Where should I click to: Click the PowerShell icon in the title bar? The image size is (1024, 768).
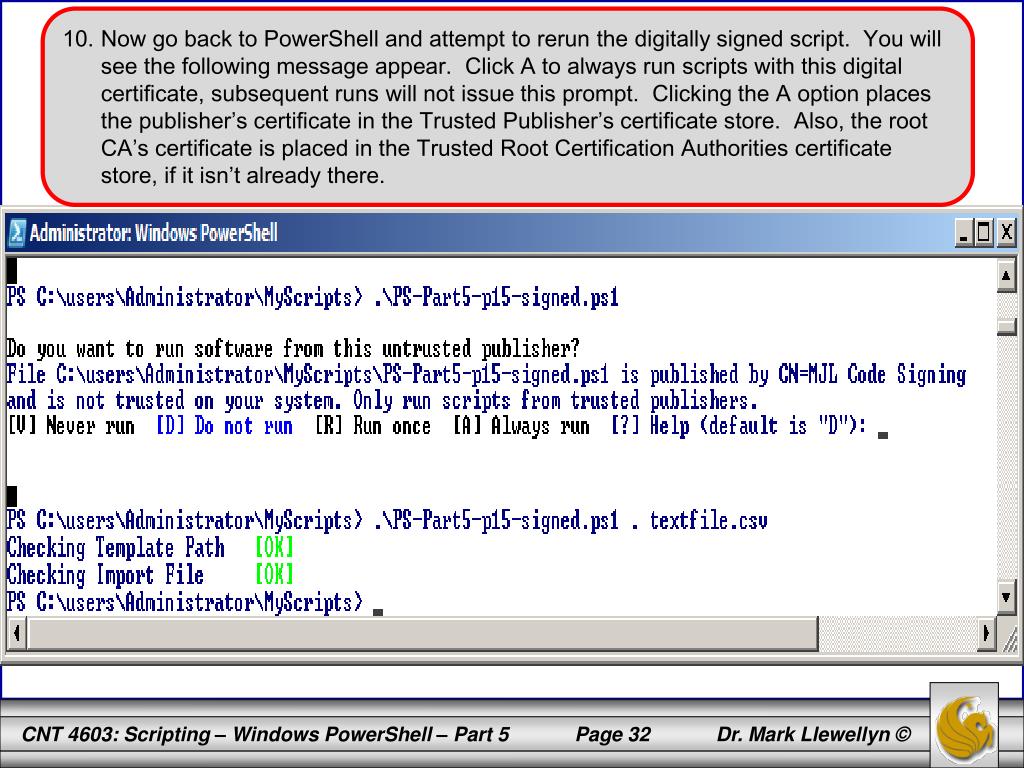[x=16, y=232]
